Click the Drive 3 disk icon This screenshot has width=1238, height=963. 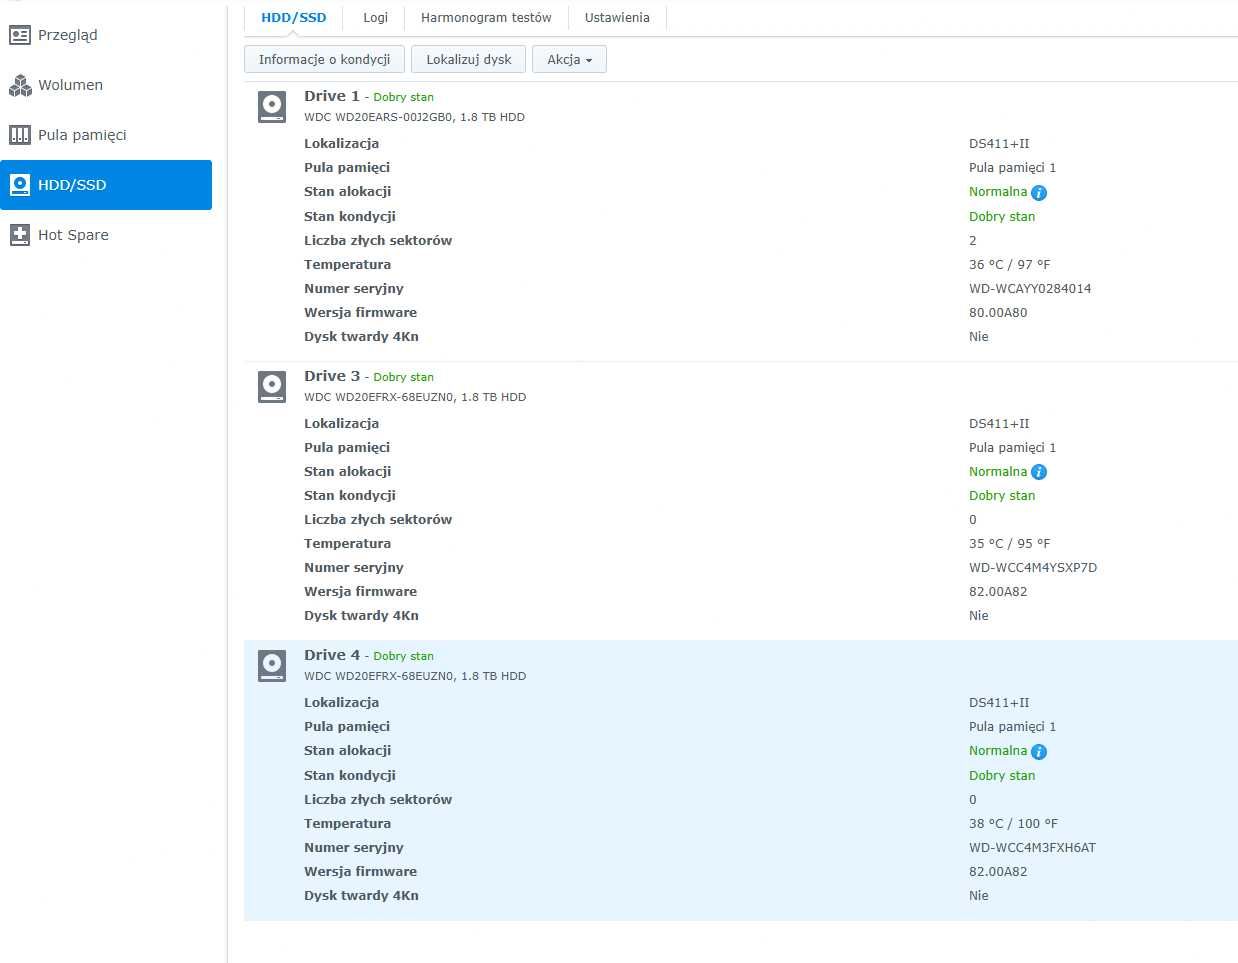point(272,386)
